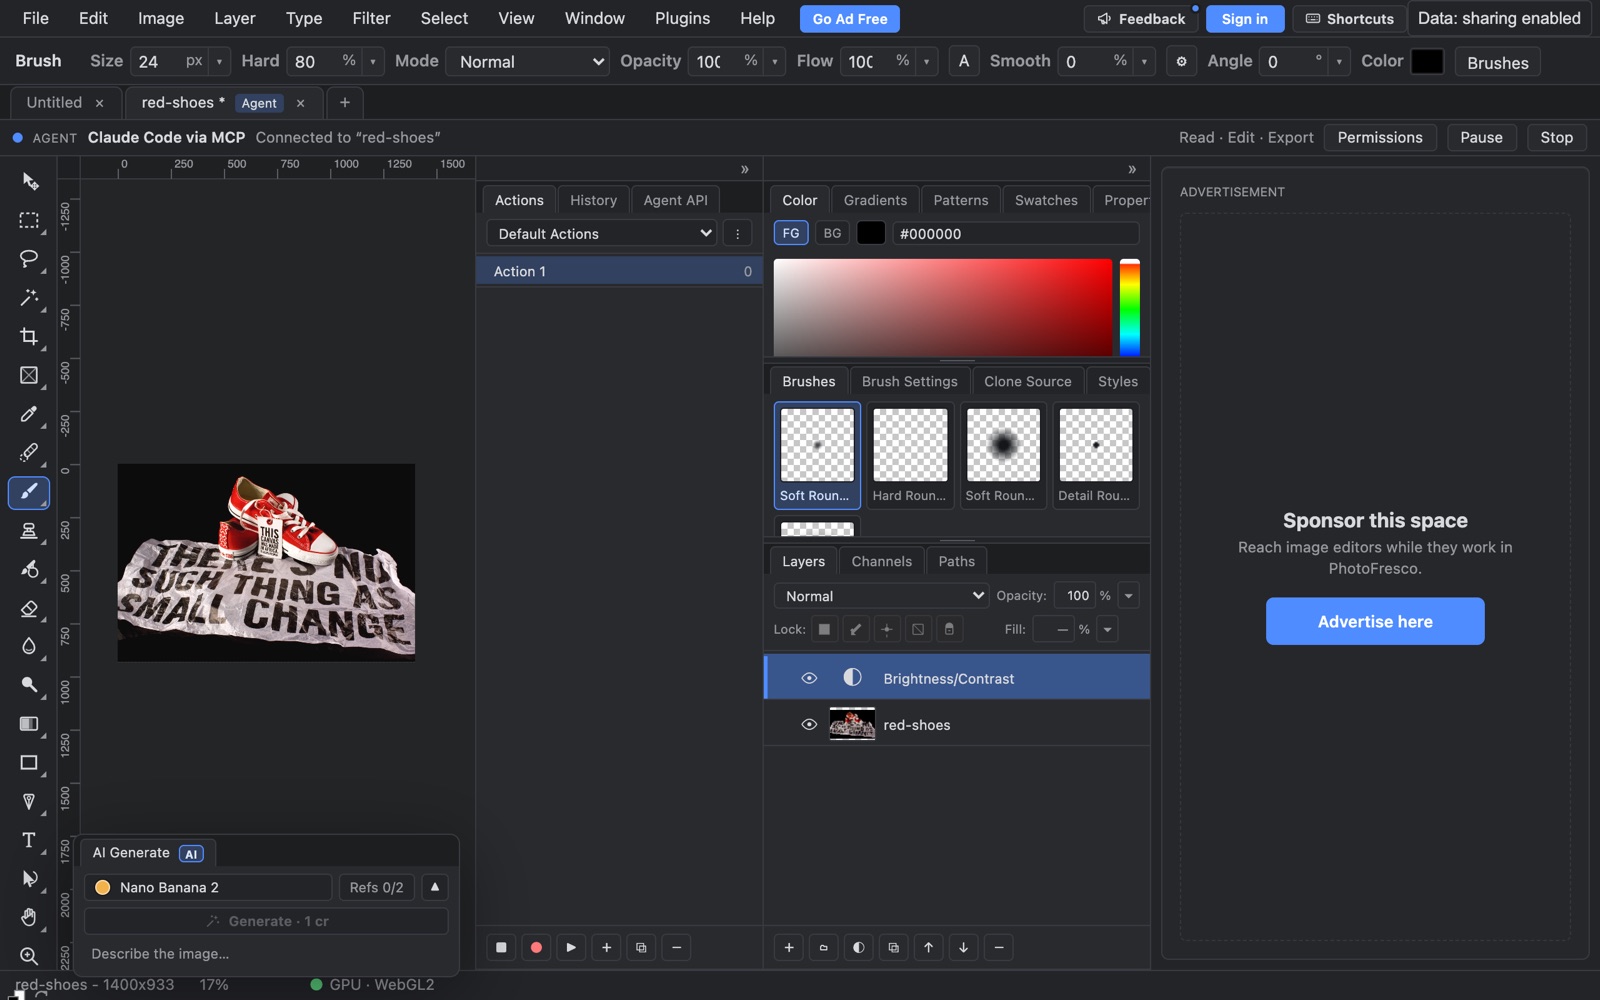Select the Hand pan tool
Screen dimensions: 1600x1000
29,917
